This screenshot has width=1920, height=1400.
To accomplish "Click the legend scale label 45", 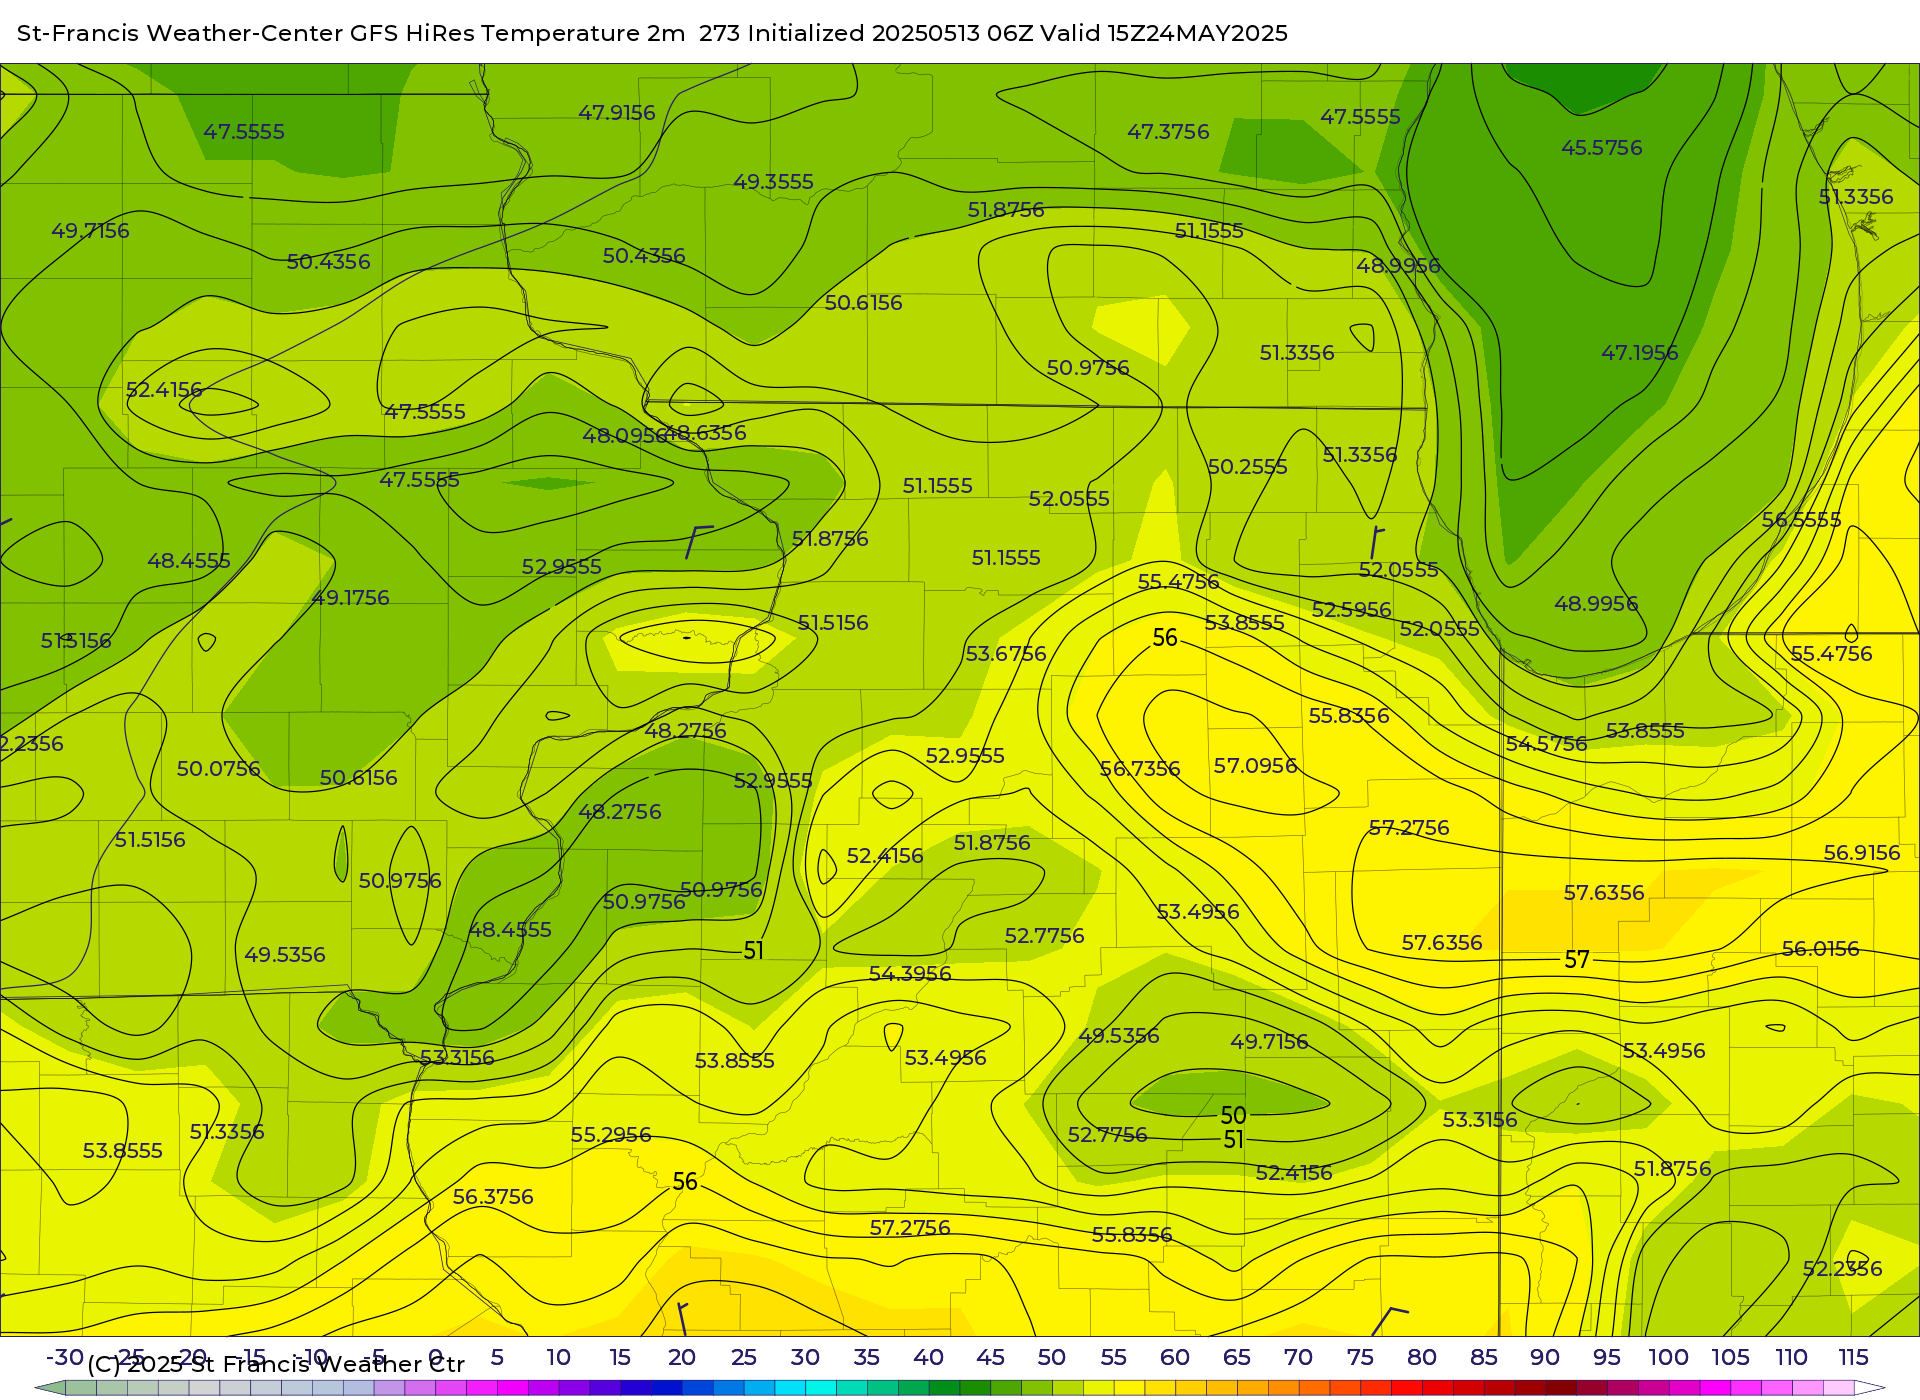I will [x=990, y=1357].
